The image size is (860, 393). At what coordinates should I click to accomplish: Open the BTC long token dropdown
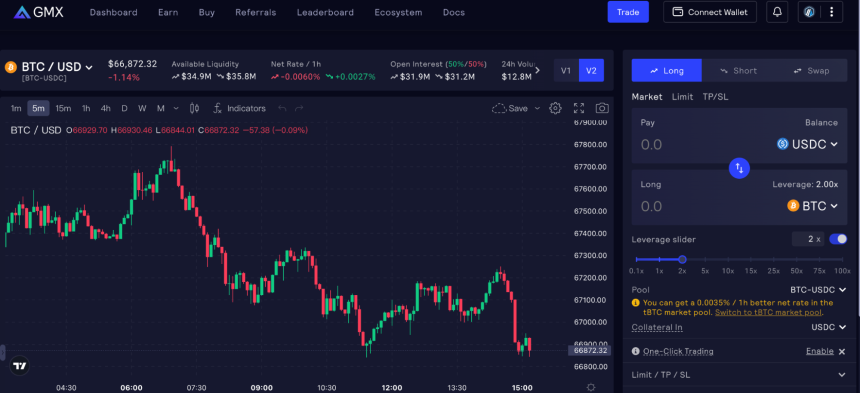click(813, 206)
